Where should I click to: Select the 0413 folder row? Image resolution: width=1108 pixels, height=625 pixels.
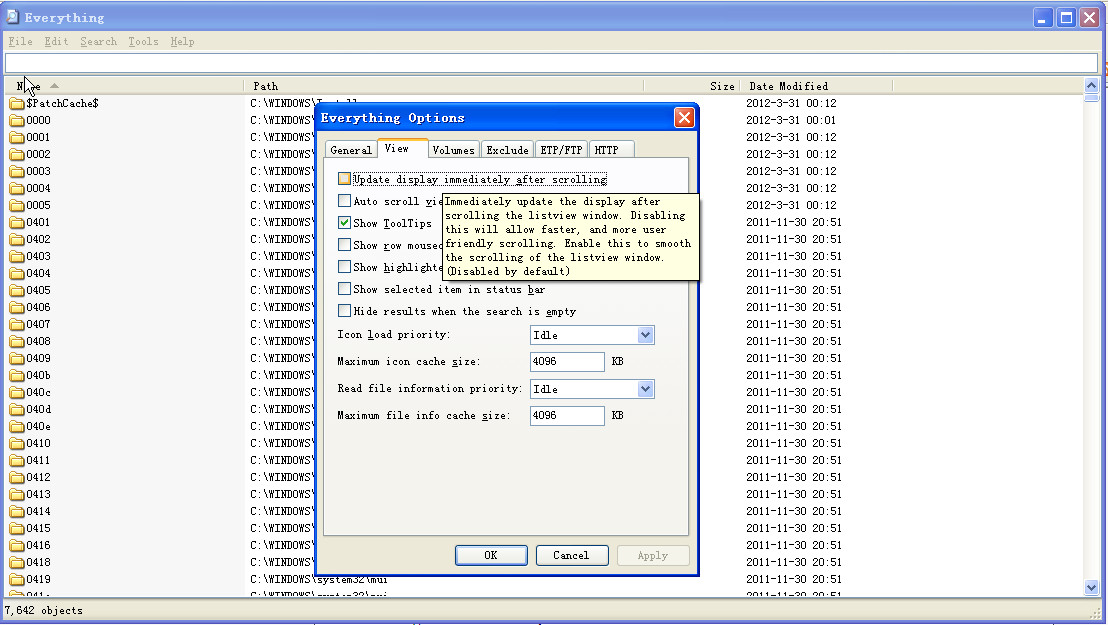click(x=160, y=494)
